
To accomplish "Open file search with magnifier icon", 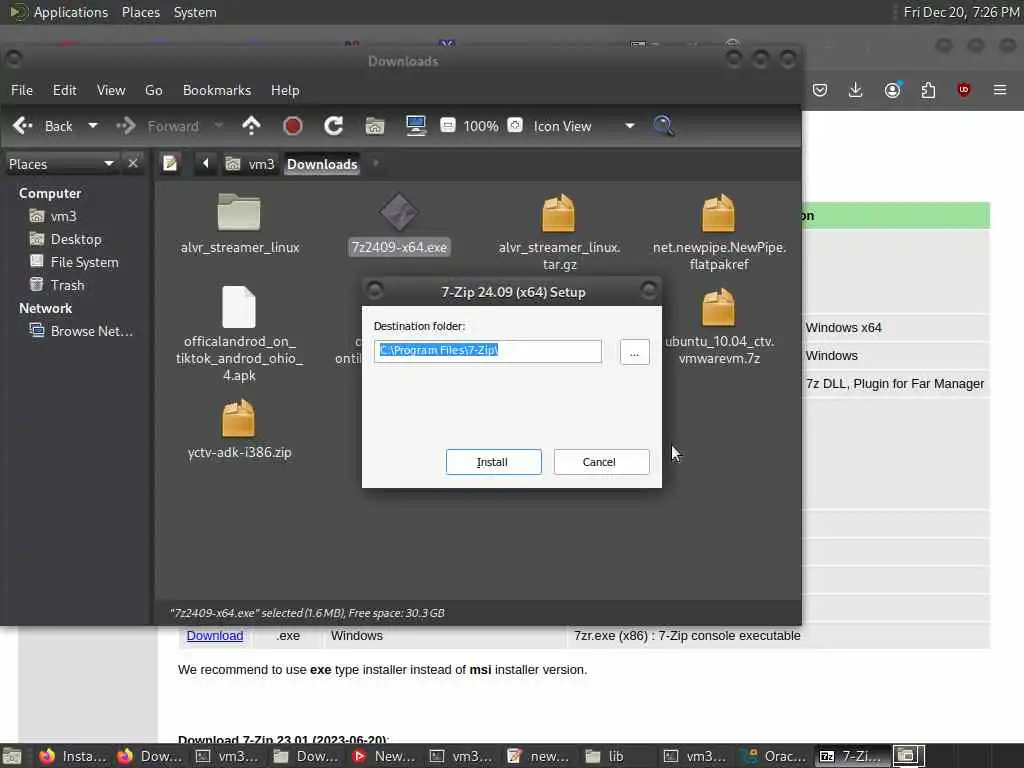I will pos(664,125).
